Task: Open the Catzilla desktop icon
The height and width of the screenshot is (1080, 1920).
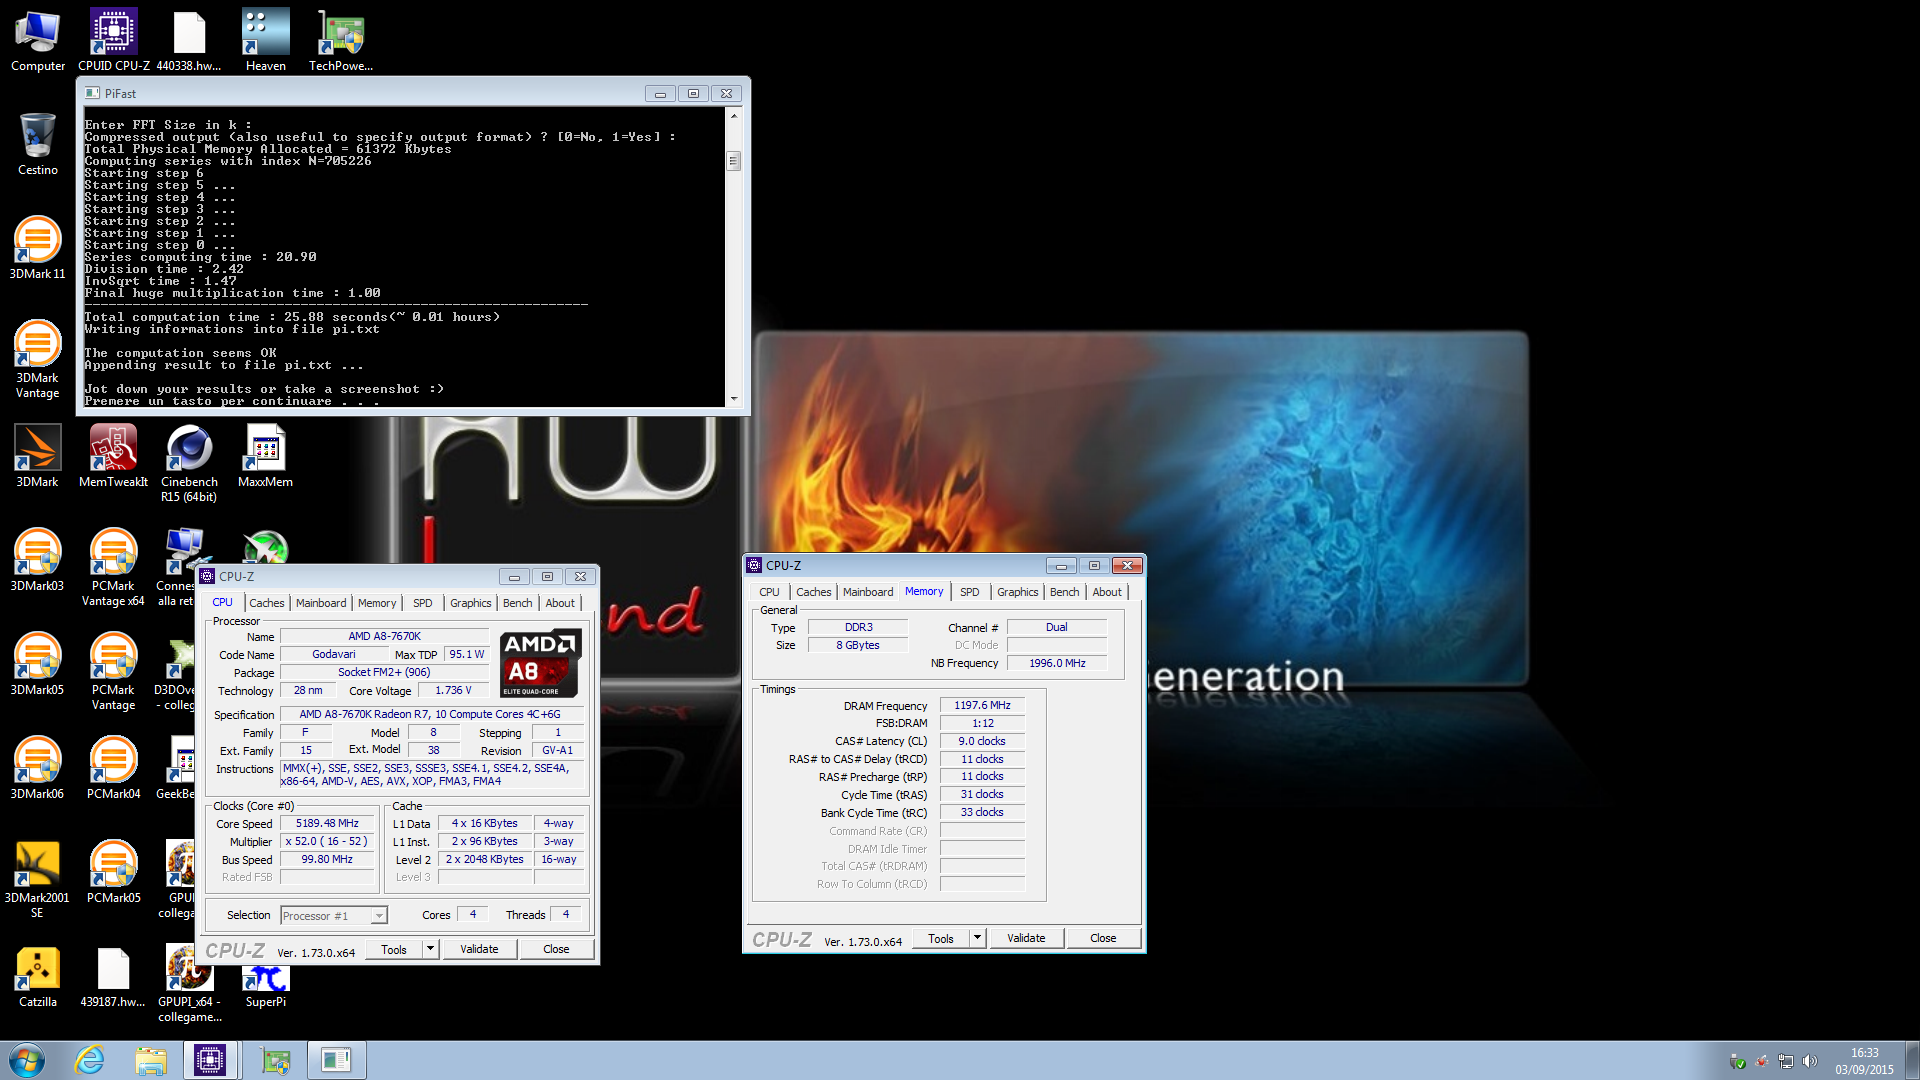Action: pos(38,977)
